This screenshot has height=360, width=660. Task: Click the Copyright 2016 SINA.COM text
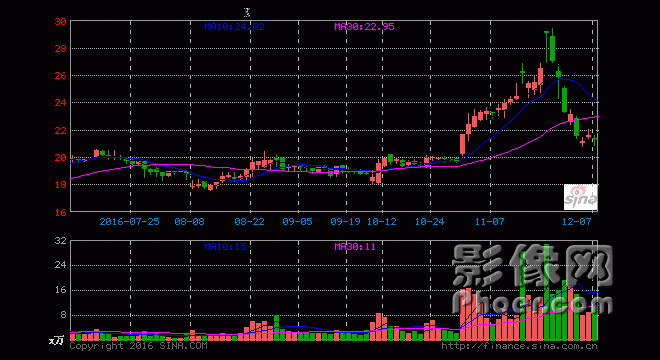tap(138, 346)
